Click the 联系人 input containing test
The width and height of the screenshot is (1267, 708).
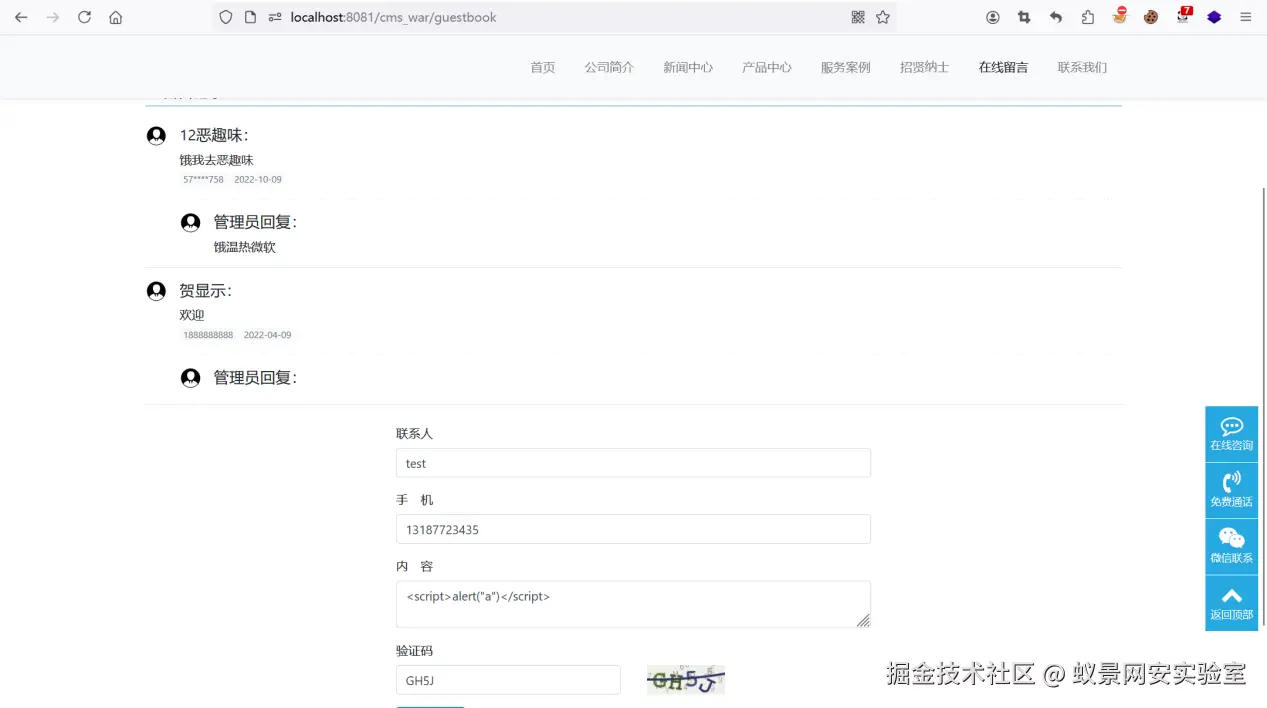point(633,463)
